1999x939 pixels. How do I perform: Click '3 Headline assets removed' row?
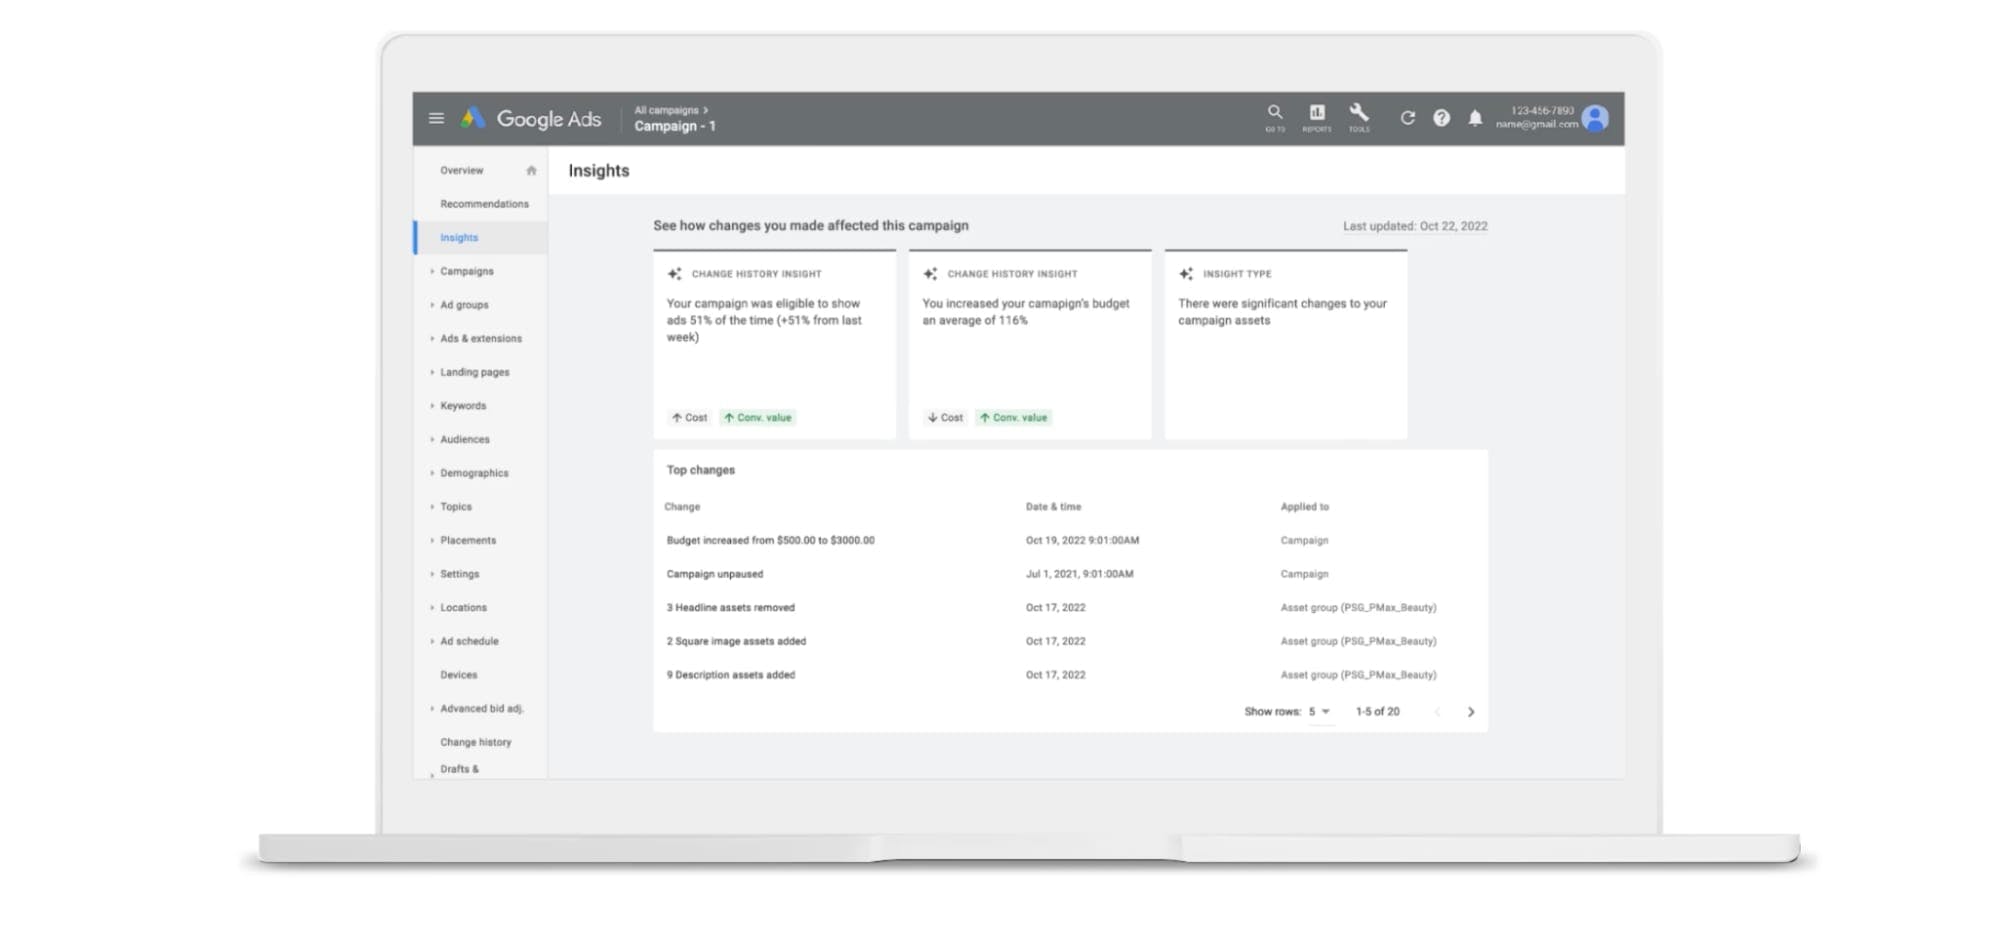click(x=1070, y=608)
